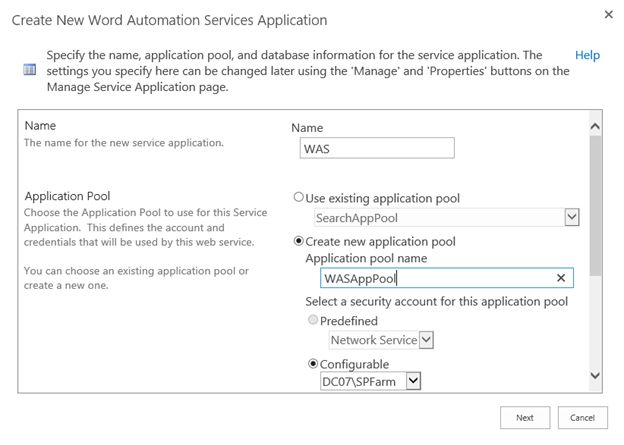
Task: Open the Network Service dropdown
Action: point(426,340)
